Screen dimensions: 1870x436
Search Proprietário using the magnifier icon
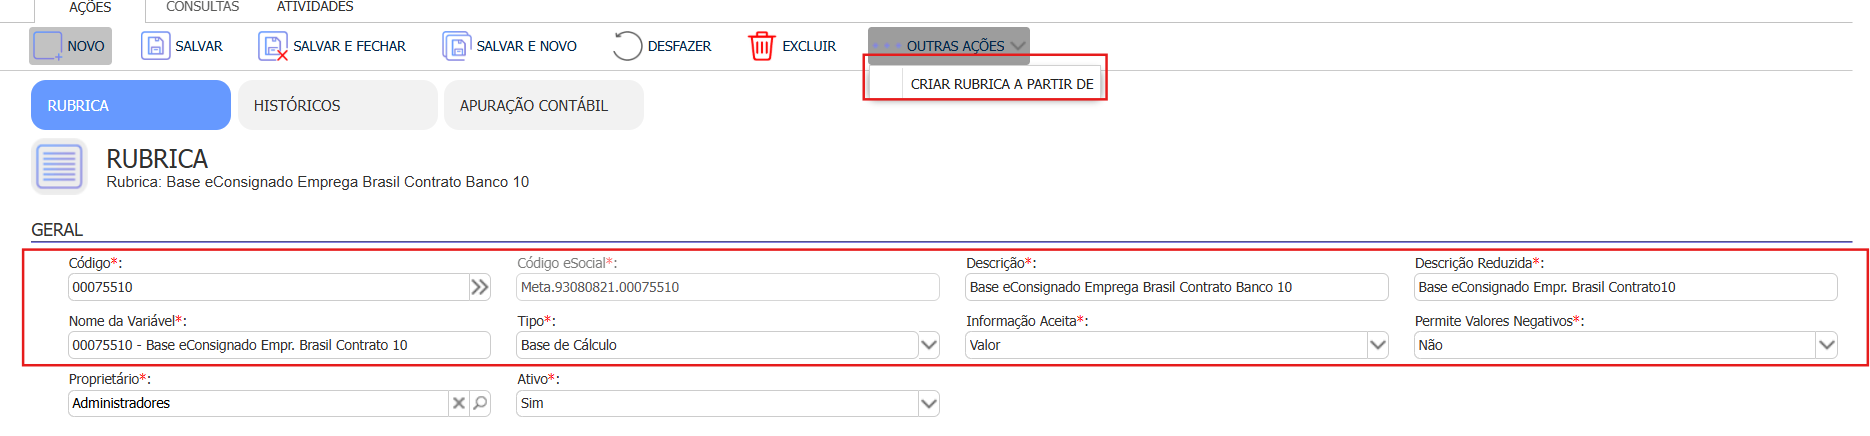(481, 403)
